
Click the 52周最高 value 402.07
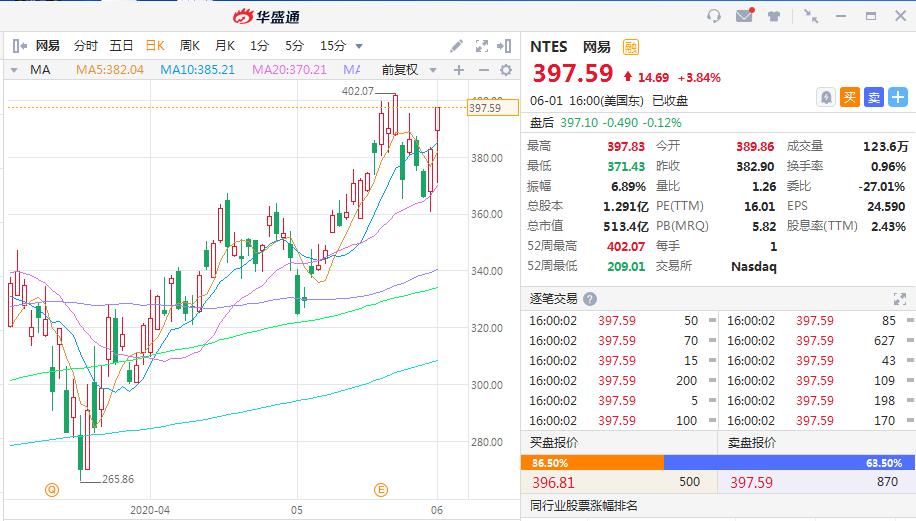click(x=626, y=246)
